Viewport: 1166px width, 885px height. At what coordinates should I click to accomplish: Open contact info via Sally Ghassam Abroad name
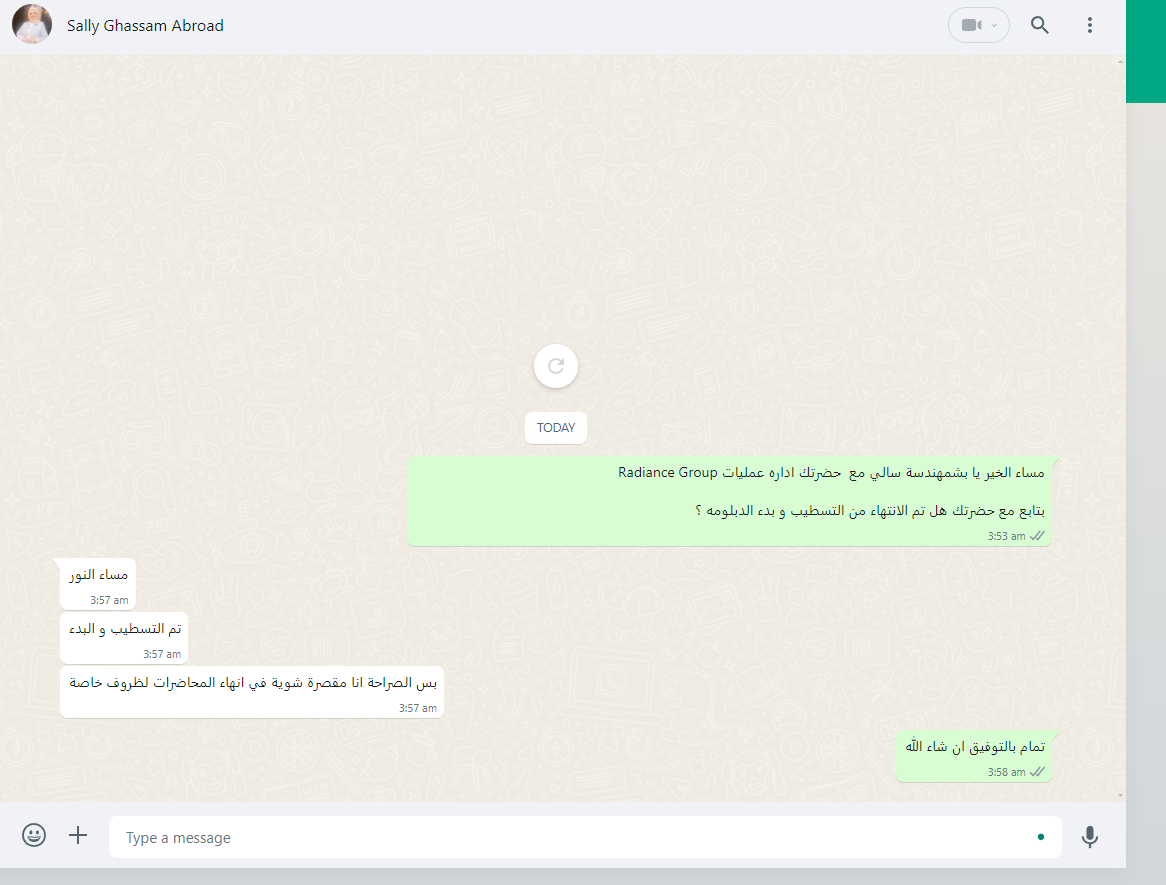(145, 25)
